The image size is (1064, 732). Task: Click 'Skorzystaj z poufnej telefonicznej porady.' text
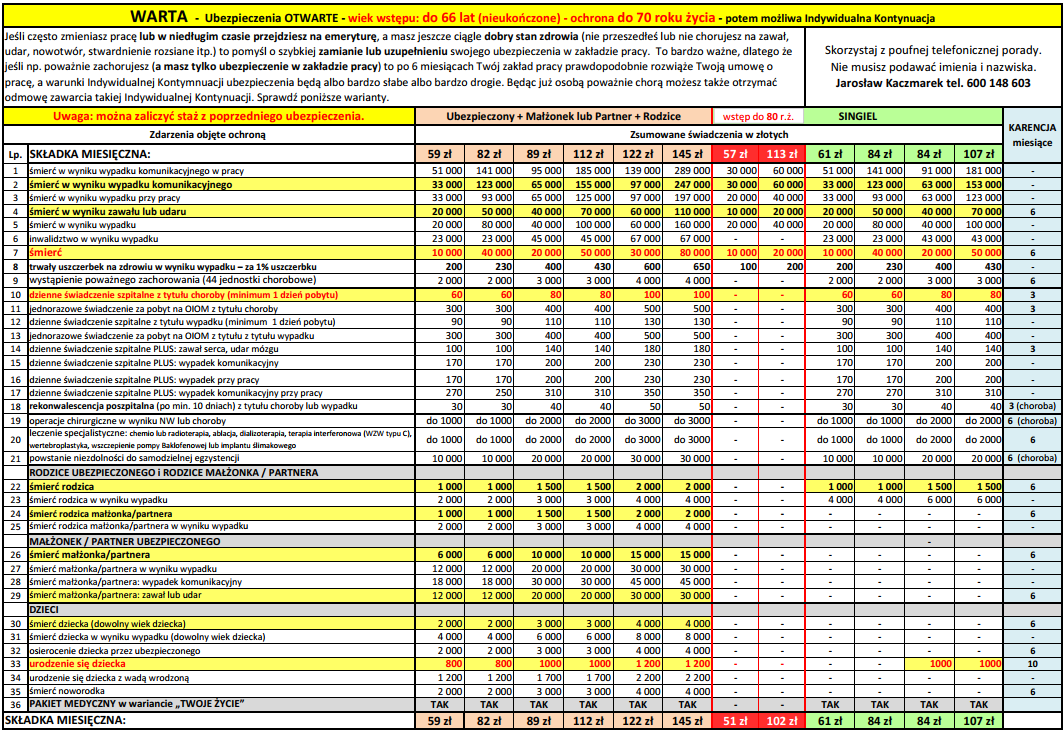pos(933,50)
